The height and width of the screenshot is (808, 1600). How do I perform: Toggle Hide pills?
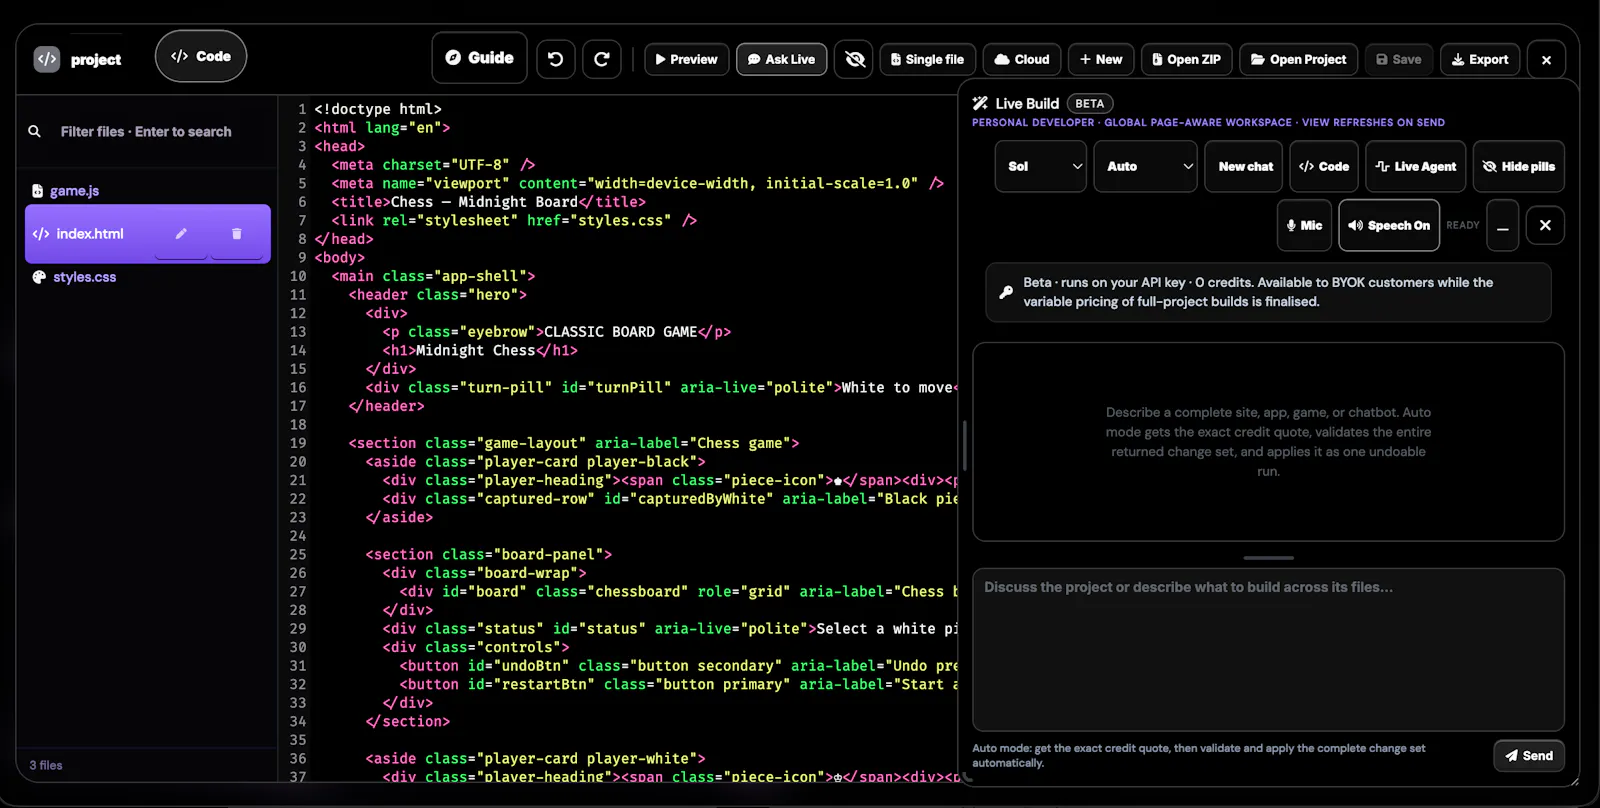click(1519, 166)
